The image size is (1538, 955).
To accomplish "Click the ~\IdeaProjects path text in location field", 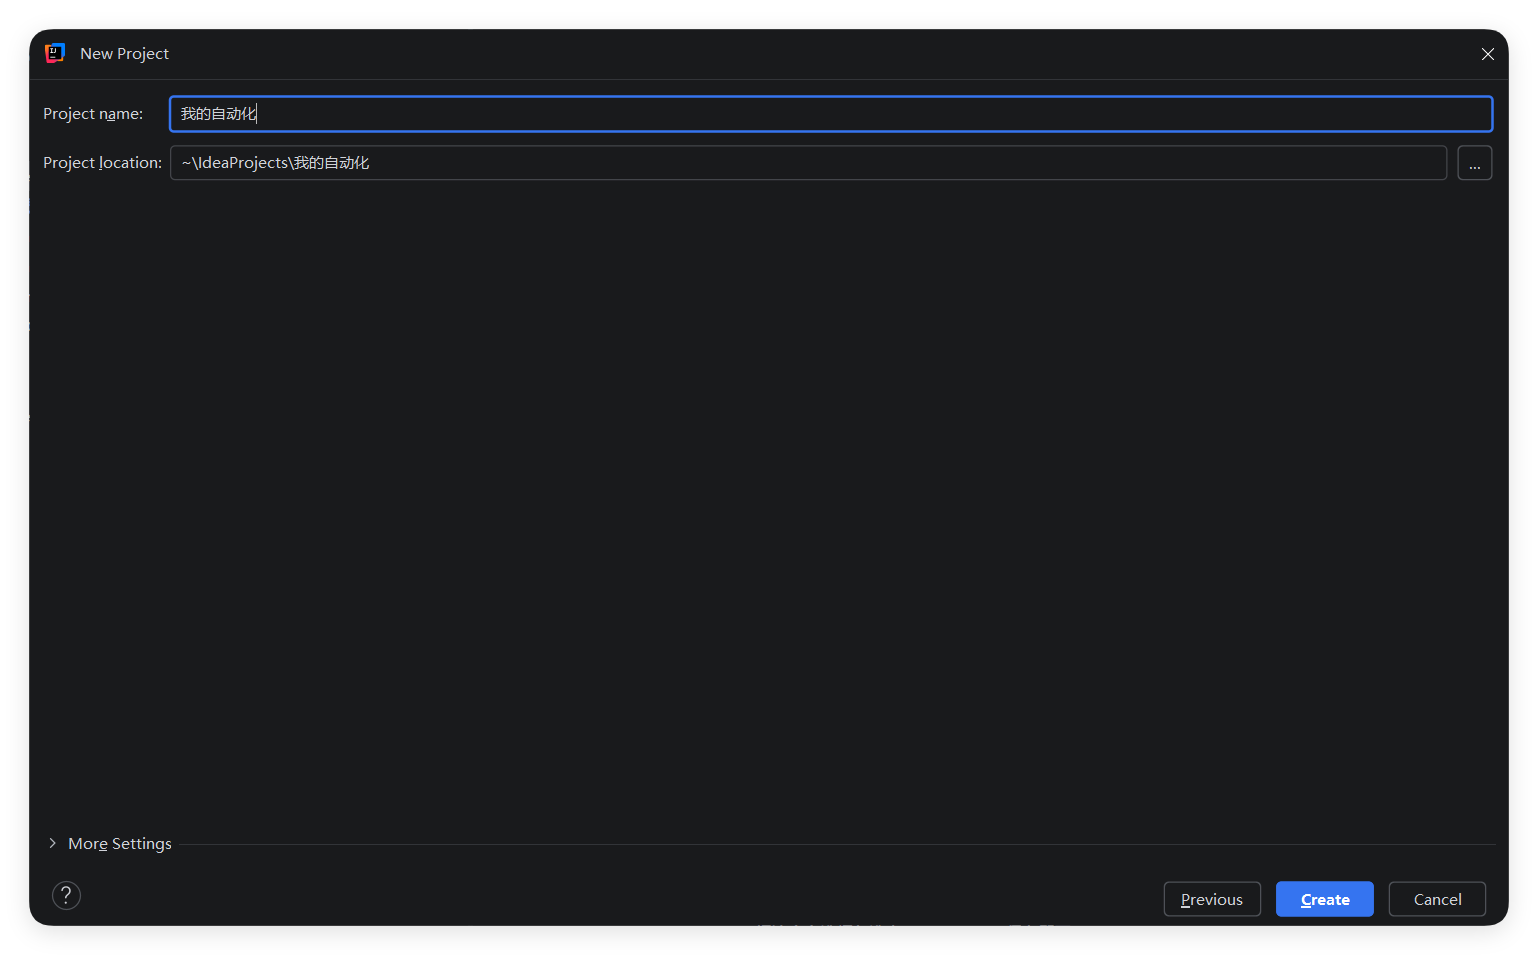I will click(x=236, y=163).
